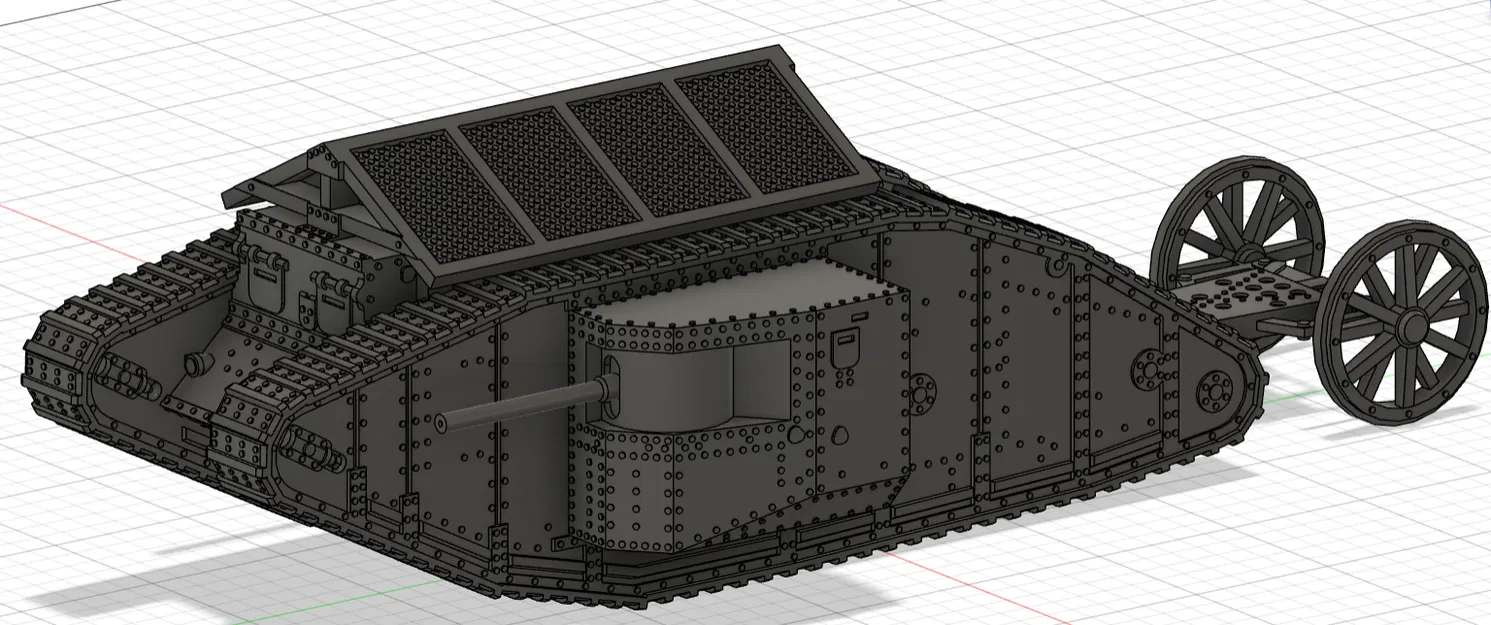Select the flat top plate of the sponson
The height and width of the screenshot is (625, 1491).
click(740, 290)
